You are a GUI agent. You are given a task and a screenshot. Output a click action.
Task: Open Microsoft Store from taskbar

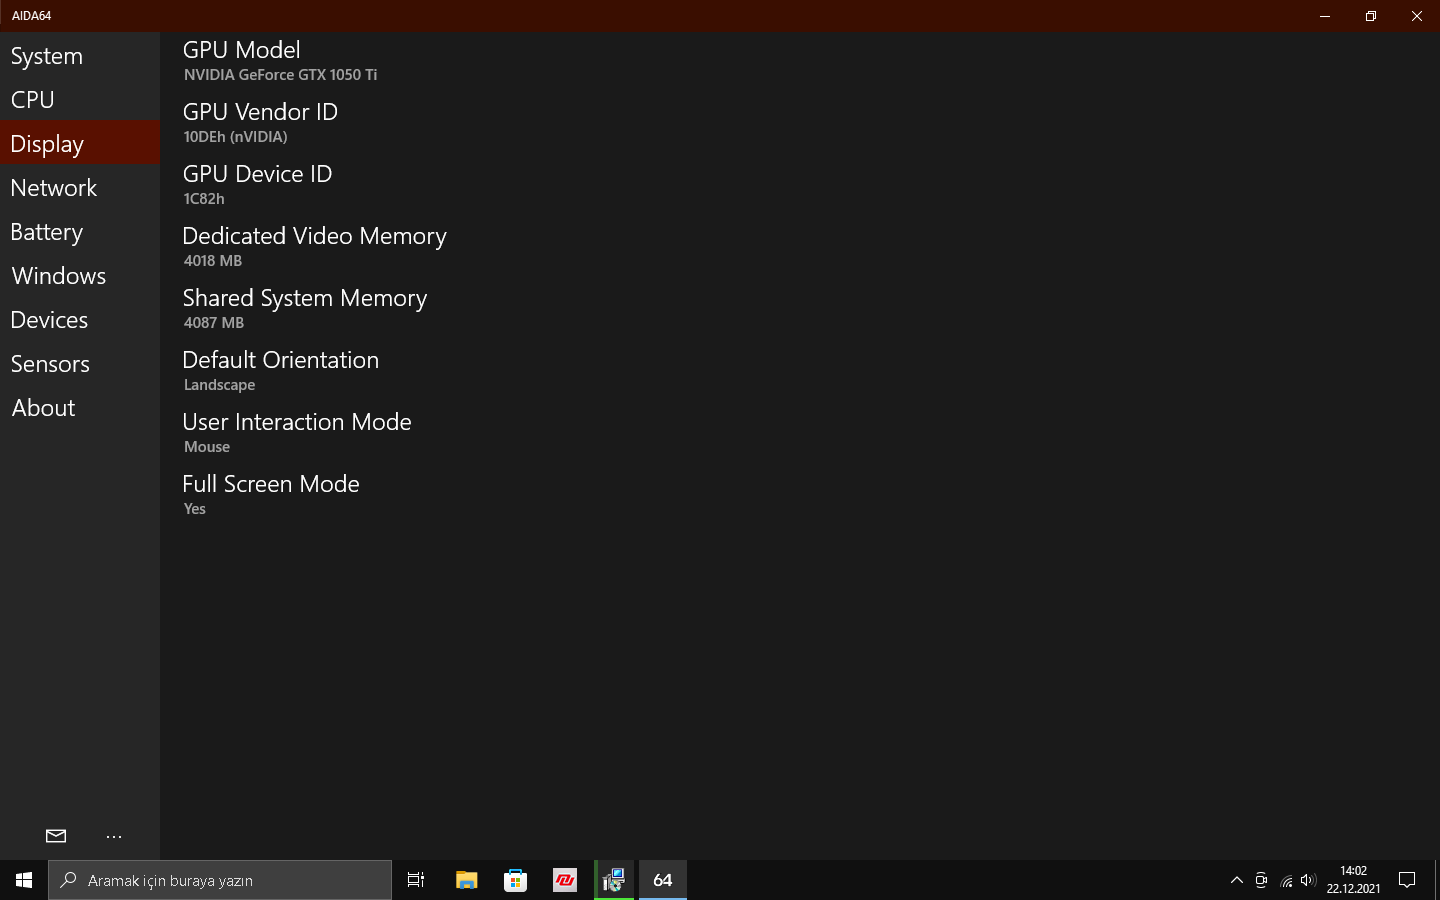click(515, 880)
